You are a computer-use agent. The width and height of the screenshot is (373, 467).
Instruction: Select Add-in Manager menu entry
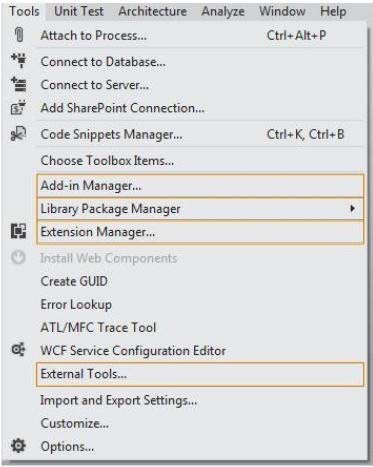coord(200,185)
